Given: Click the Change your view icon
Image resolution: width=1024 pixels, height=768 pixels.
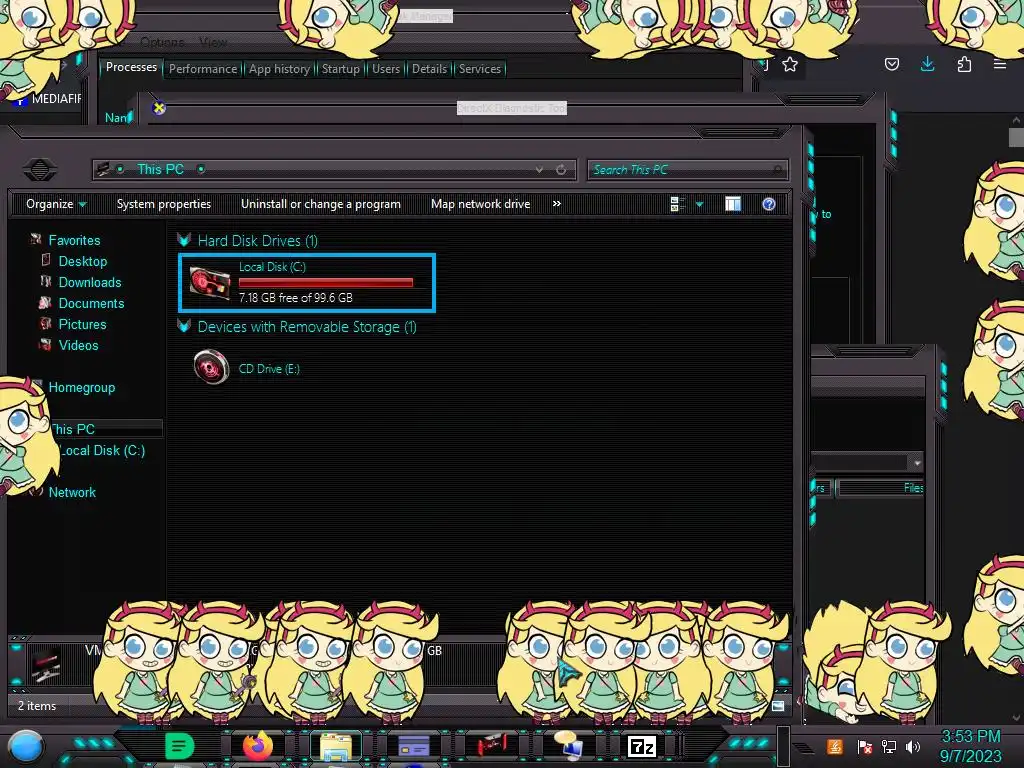Looking at the screenshot, I should [677, 204].
